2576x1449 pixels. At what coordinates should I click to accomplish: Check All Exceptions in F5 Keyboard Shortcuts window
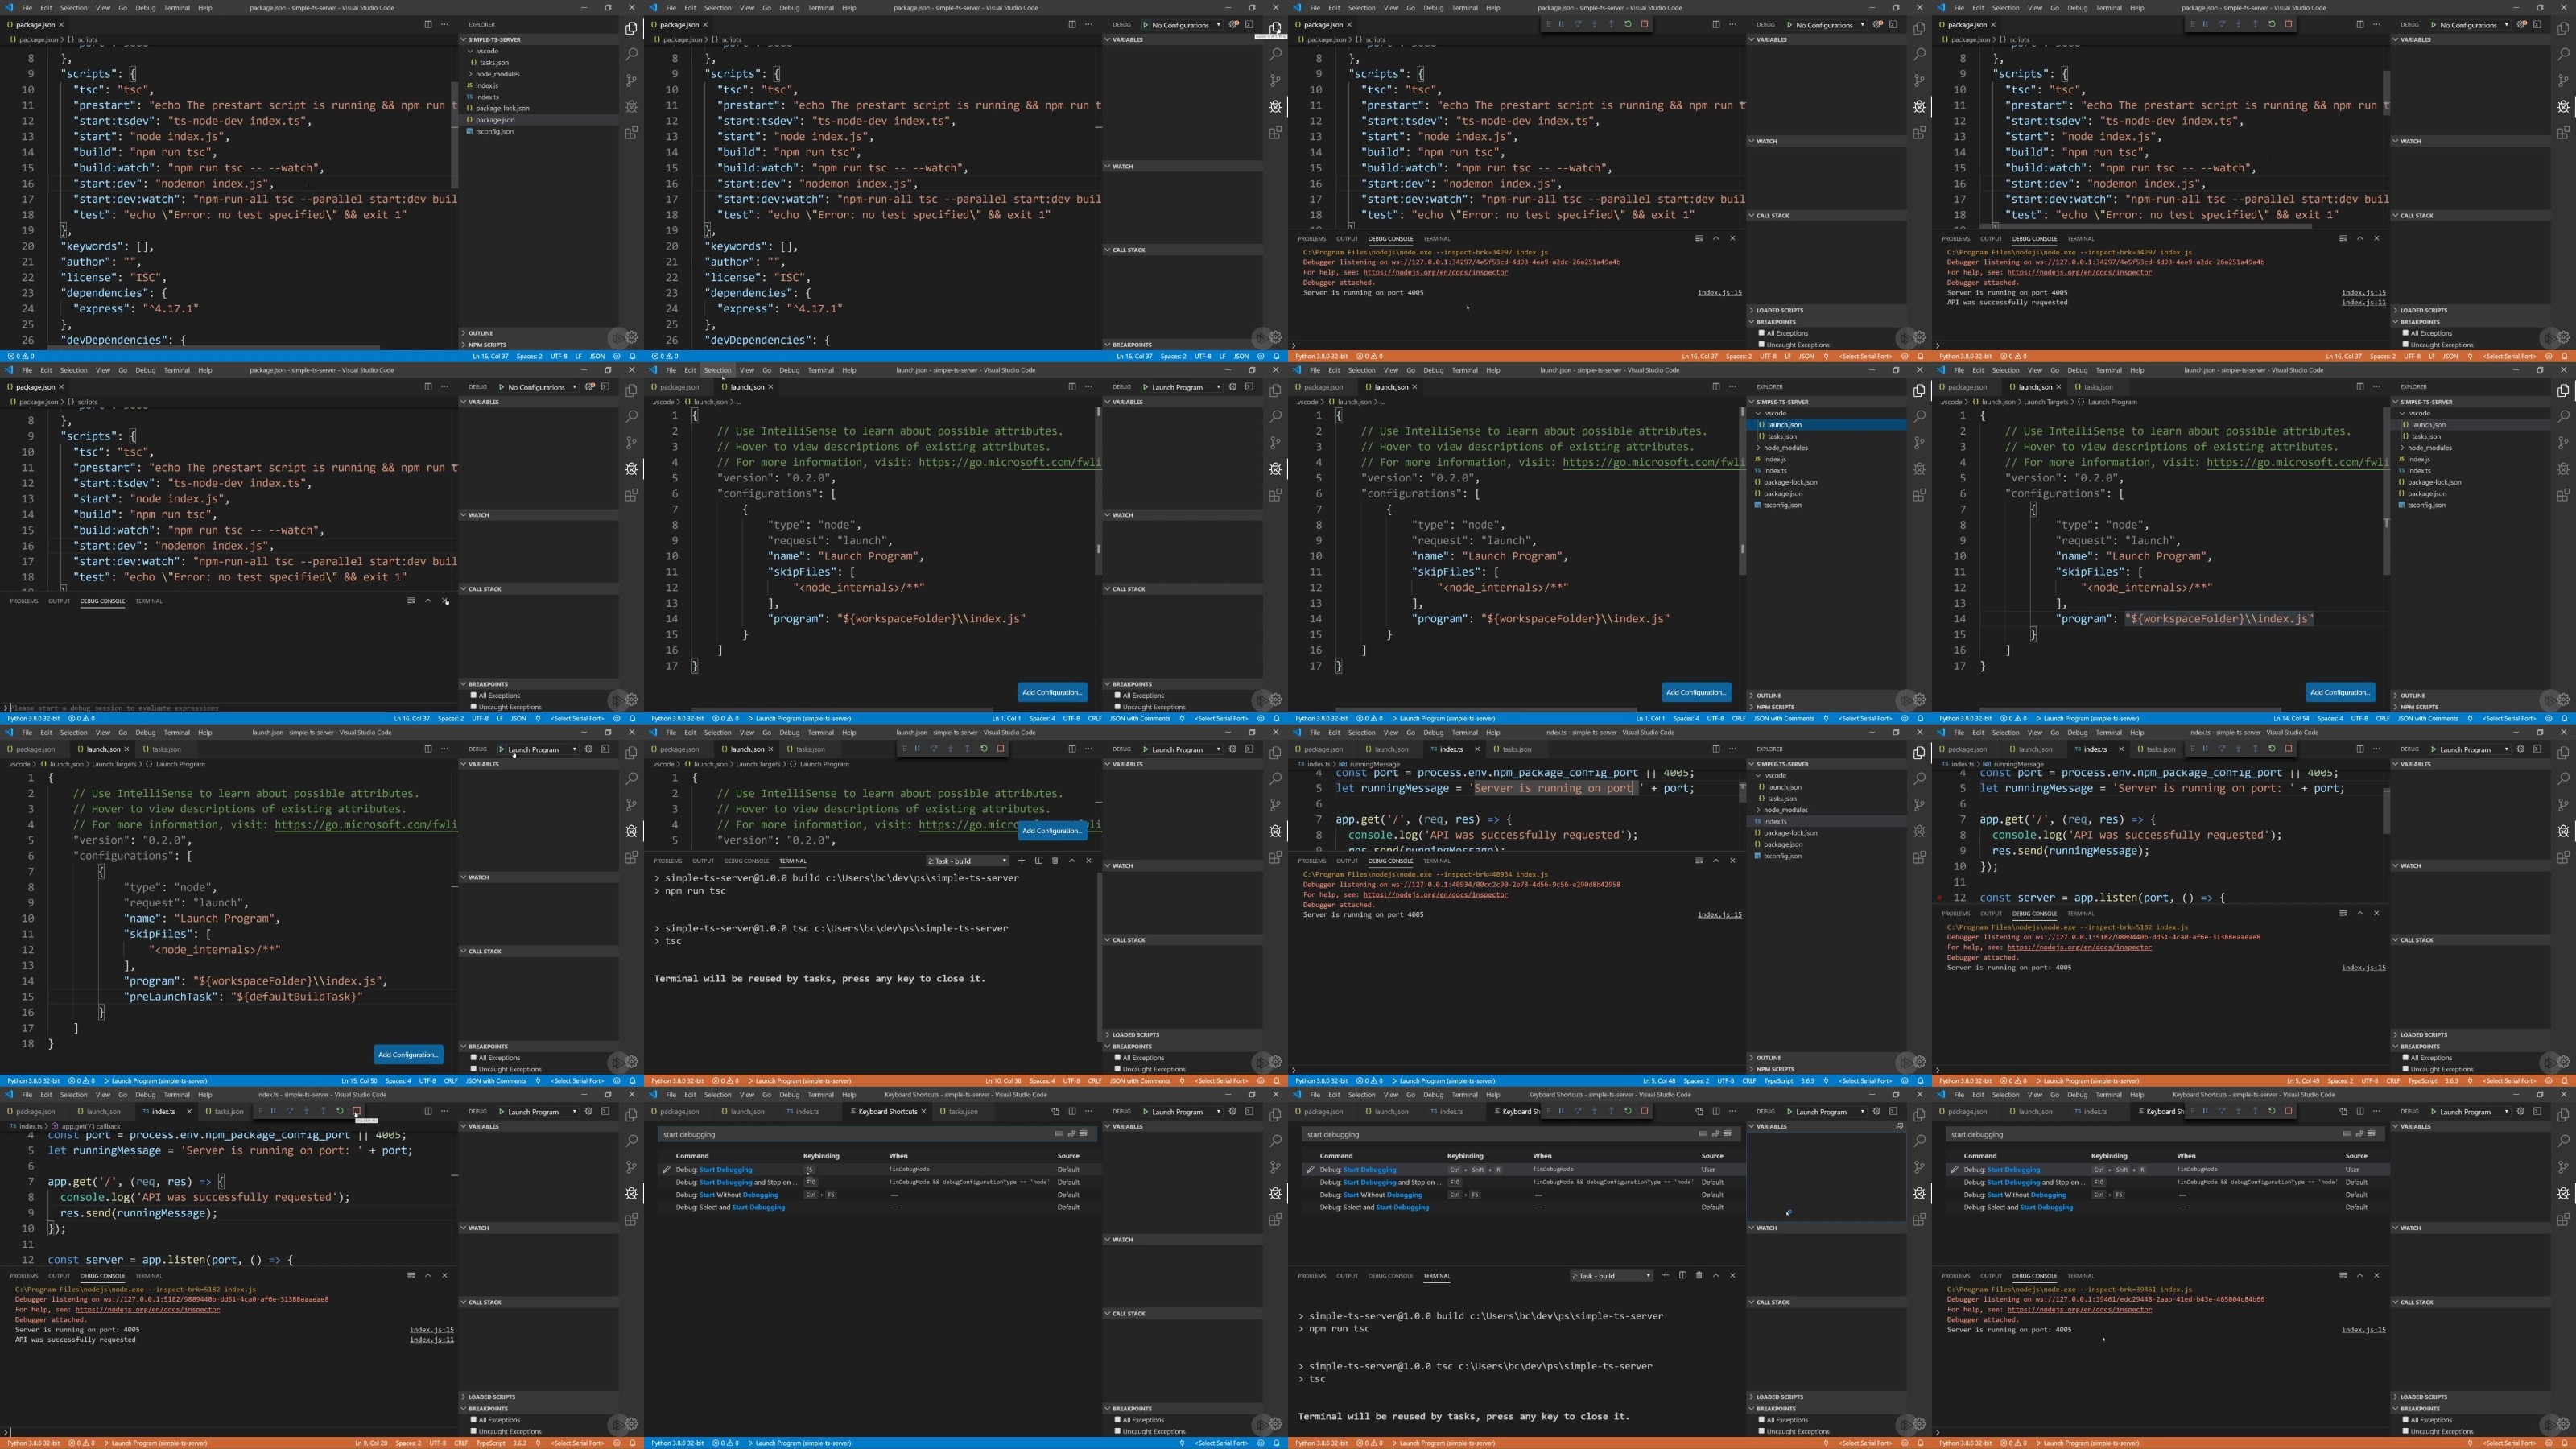click(x=1119, y=1420)
